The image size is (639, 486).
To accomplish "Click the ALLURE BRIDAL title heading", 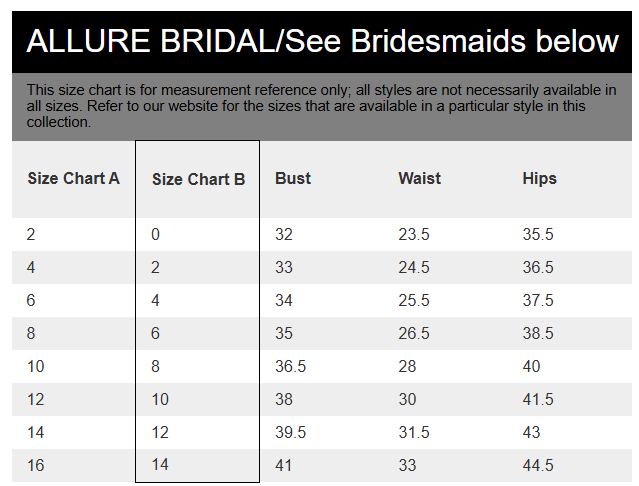I will click(322, 41).
